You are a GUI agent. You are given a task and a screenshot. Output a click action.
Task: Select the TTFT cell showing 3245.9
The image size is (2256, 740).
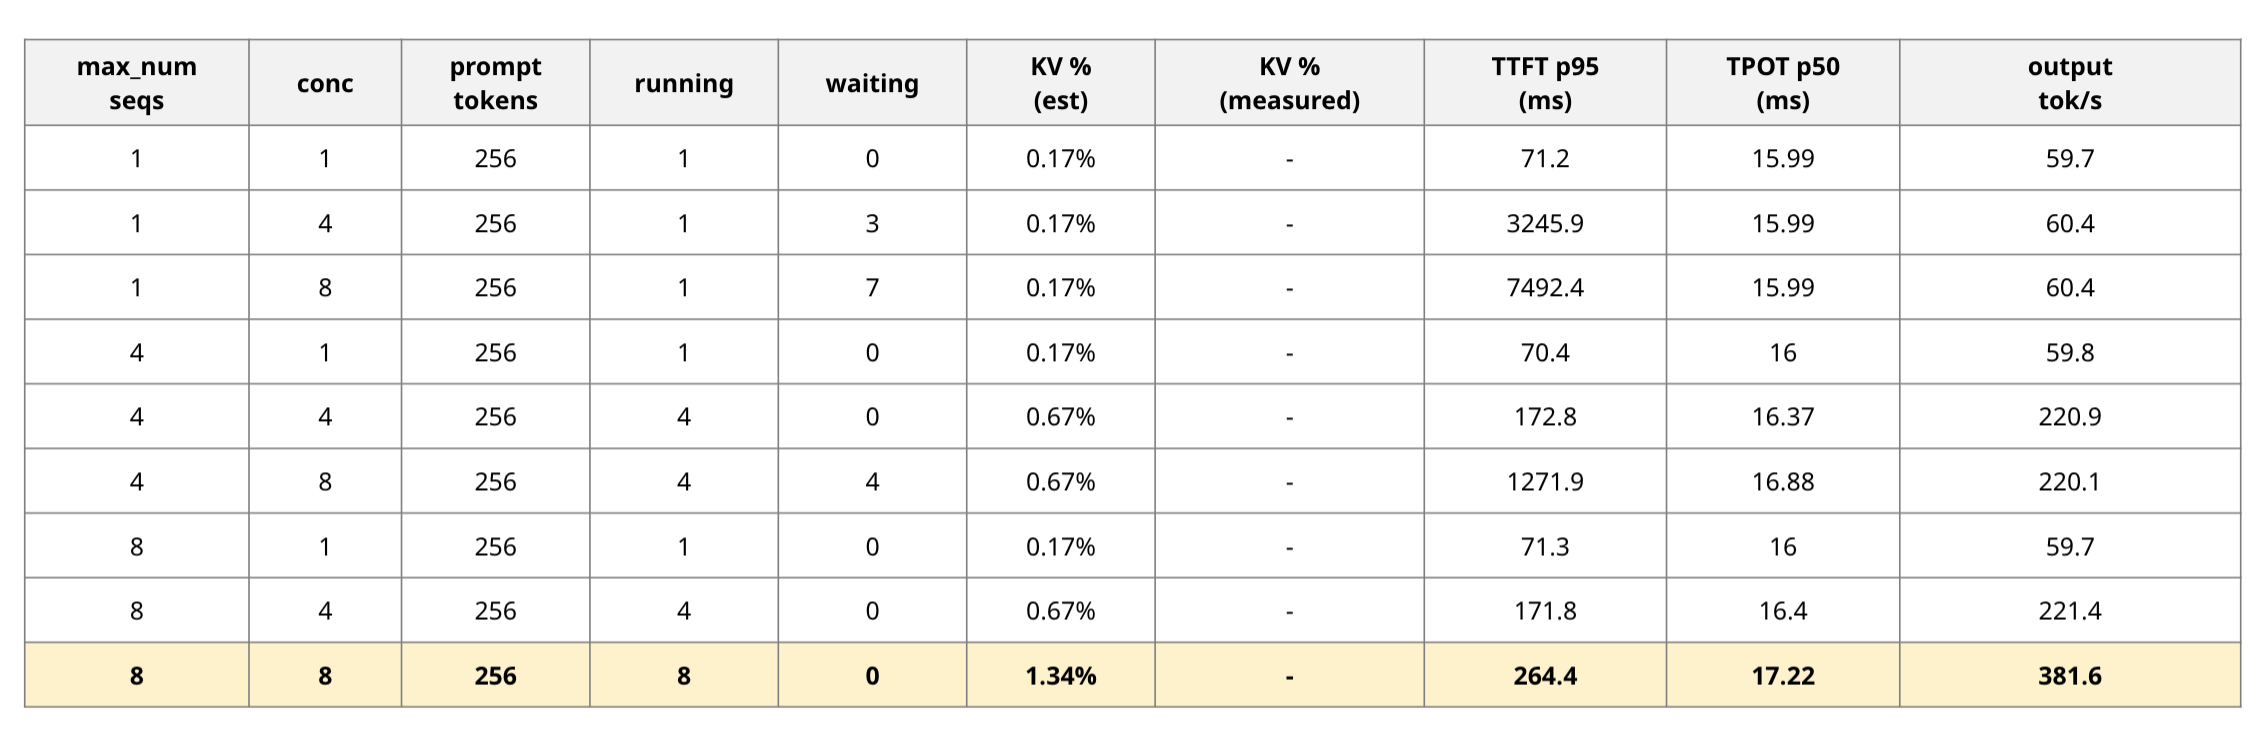pyautogui.click(x=1545, y=223)
